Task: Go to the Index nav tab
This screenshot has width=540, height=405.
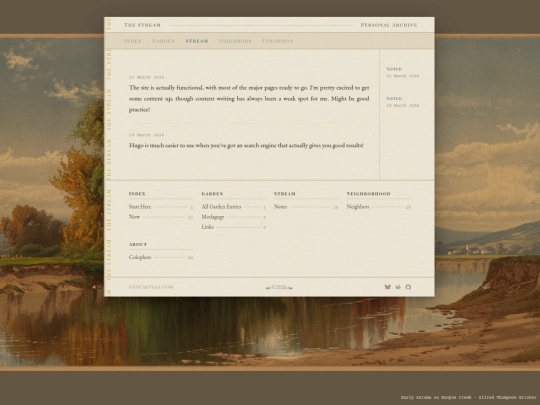Action: click(133, 41)
